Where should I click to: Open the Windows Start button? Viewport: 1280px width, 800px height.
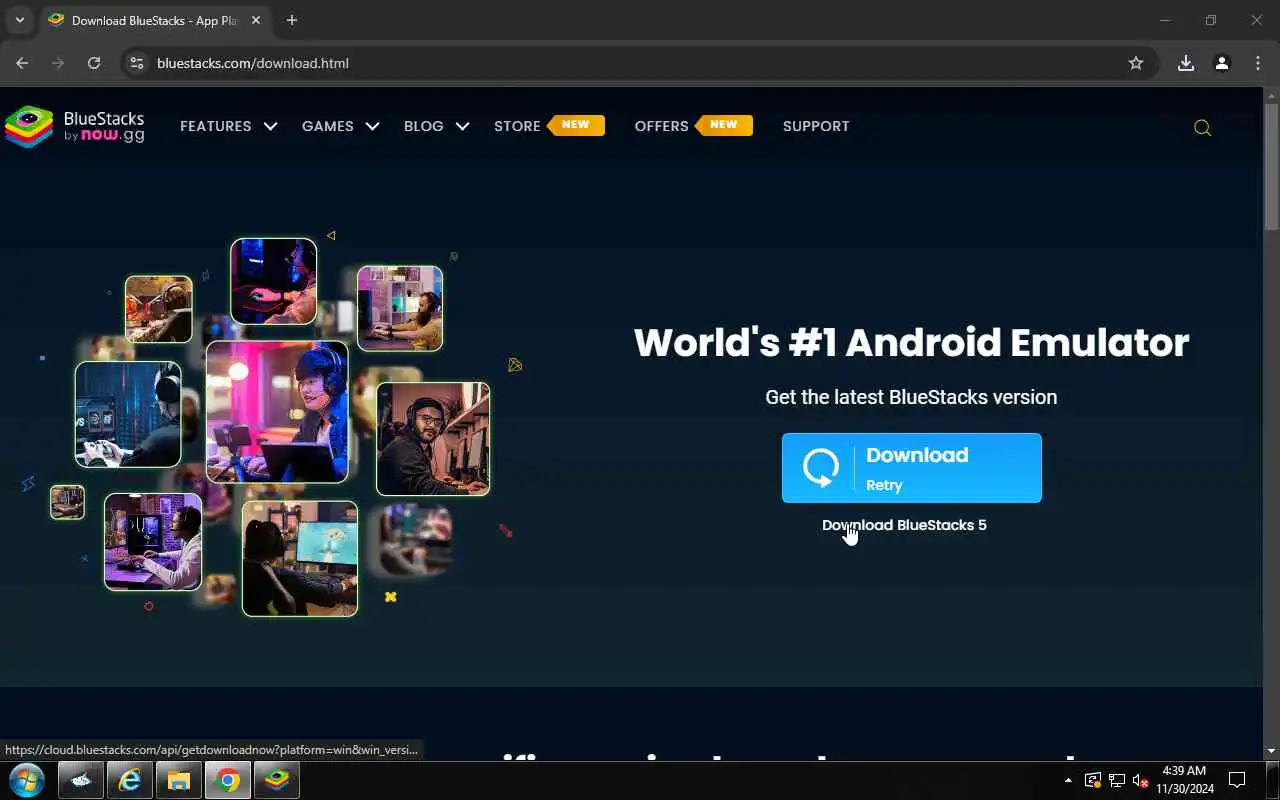tap(26, 780)
